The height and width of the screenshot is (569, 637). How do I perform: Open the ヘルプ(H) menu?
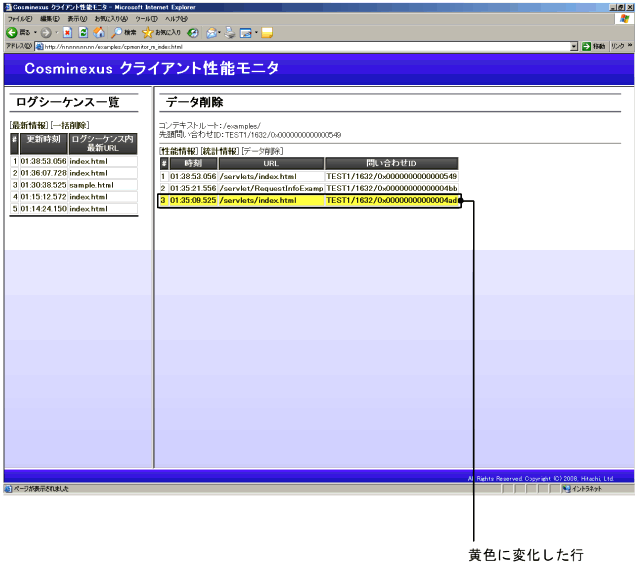coord(176,19)
